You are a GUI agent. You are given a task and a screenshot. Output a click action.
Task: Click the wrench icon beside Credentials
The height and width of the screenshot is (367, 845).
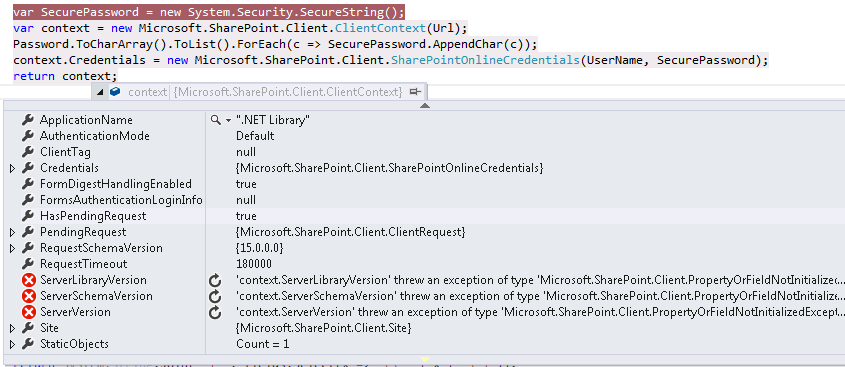[28, 168]
